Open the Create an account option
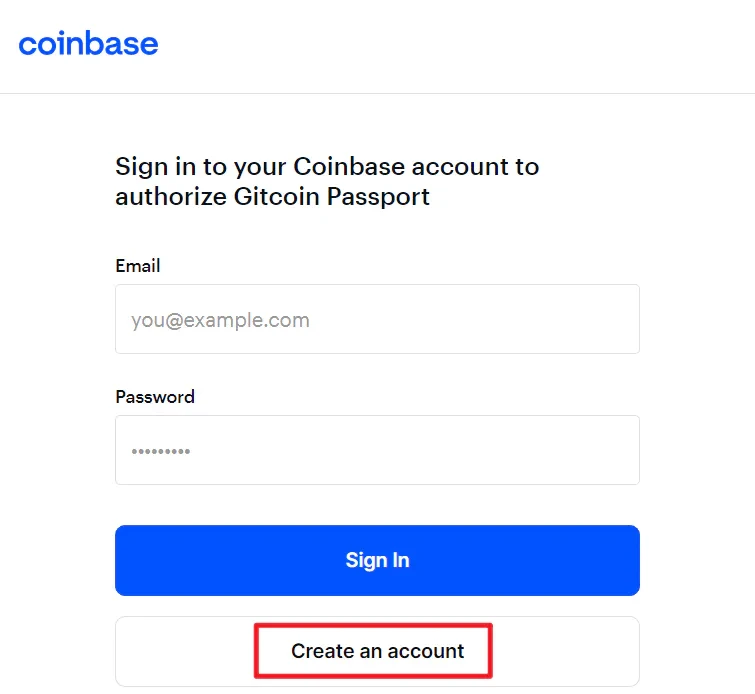 coord(377,651)
